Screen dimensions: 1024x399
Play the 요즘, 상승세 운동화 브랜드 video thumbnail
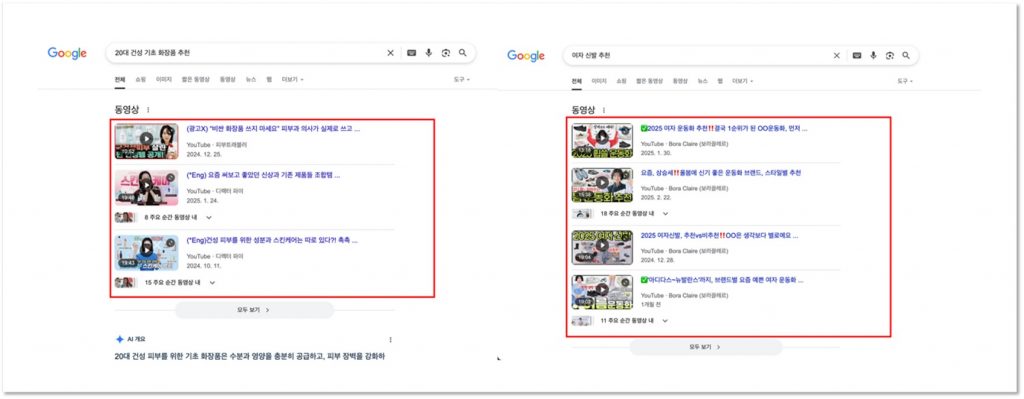coord(601,185)
